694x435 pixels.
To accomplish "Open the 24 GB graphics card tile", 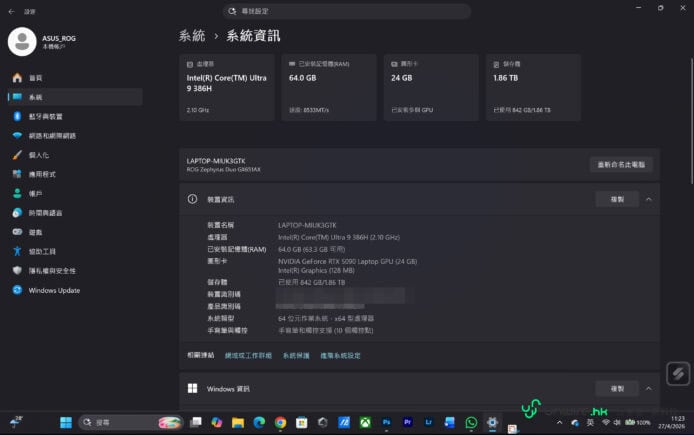I will click(x=431, y=88).
